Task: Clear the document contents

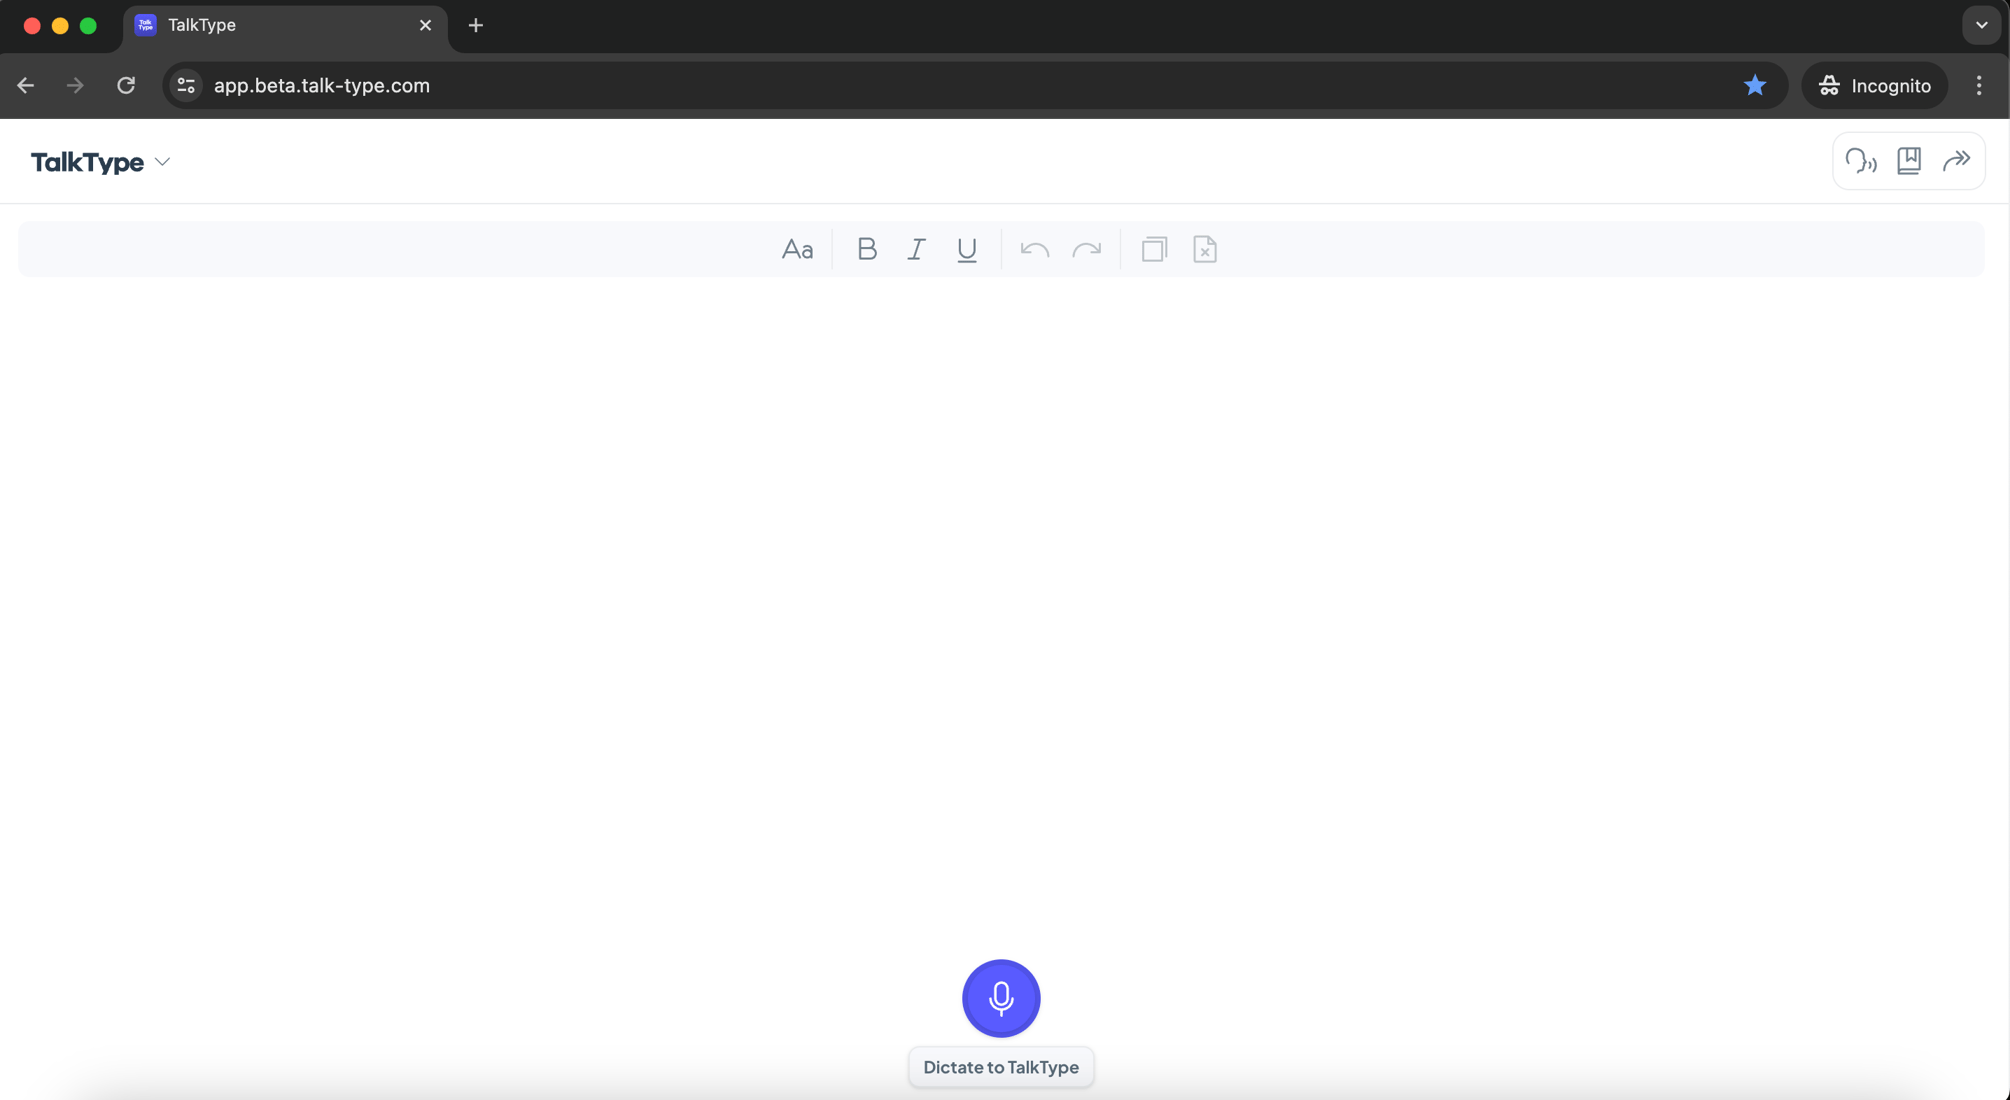Action: tap(1204, 249)
